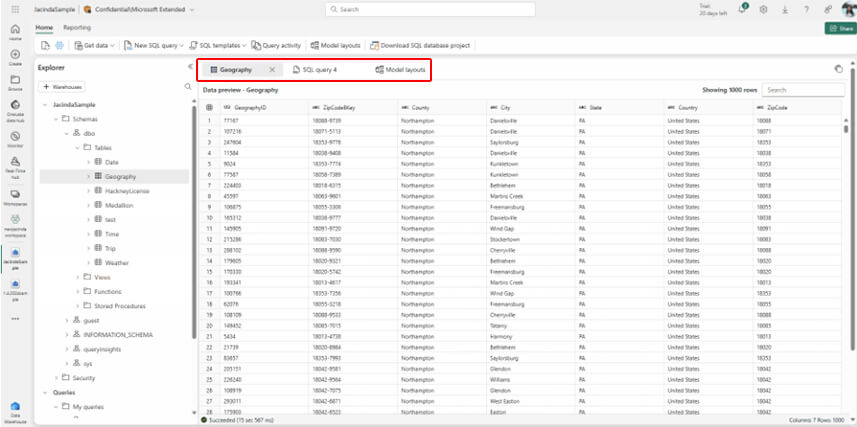Switch to the Reporting ribbon tab

pos(77,27)
